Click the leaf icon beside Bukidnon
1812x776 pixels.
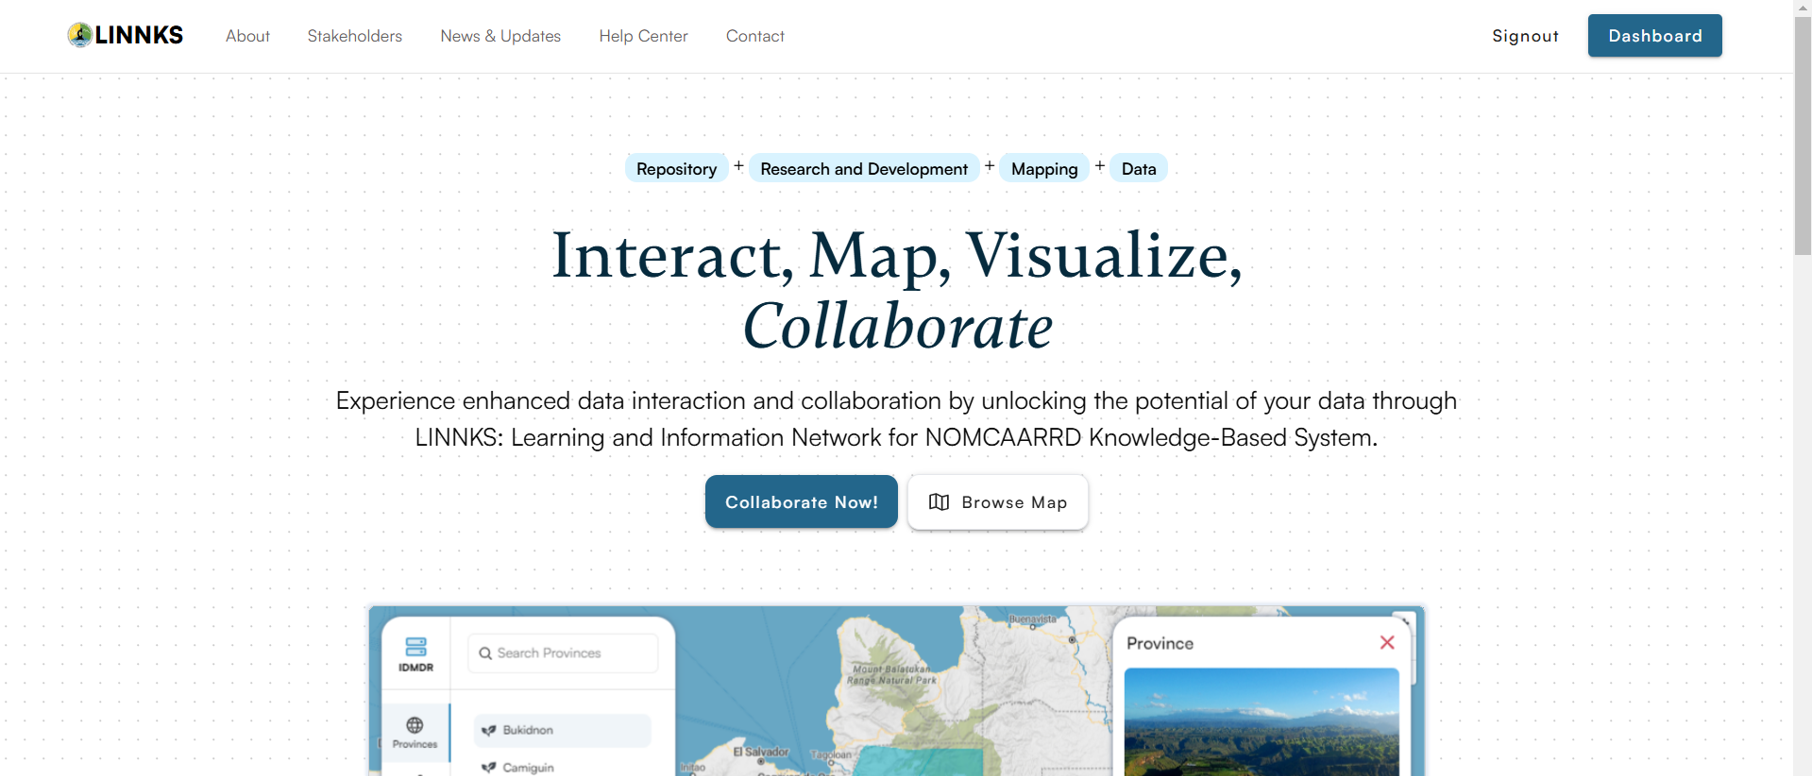coord(489,730)
